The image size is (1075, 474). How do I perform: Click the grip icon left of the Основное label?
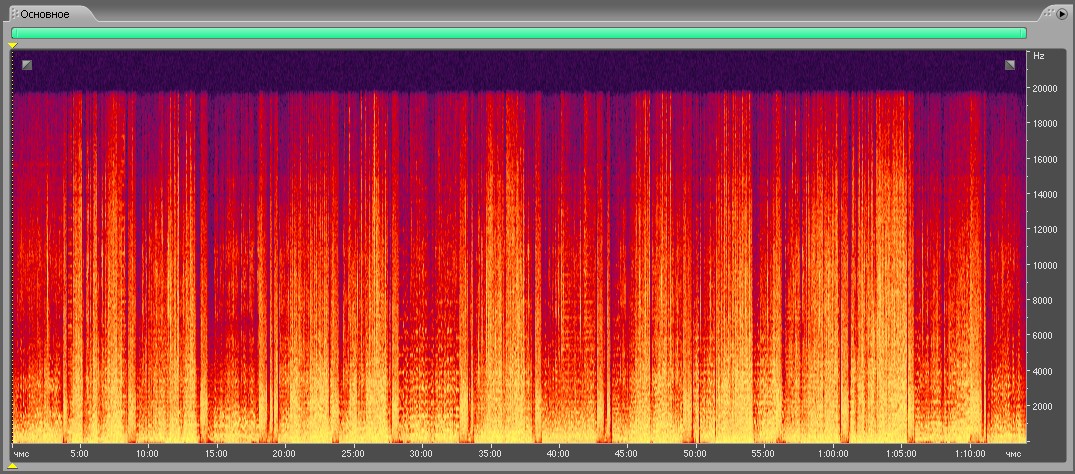14,14
